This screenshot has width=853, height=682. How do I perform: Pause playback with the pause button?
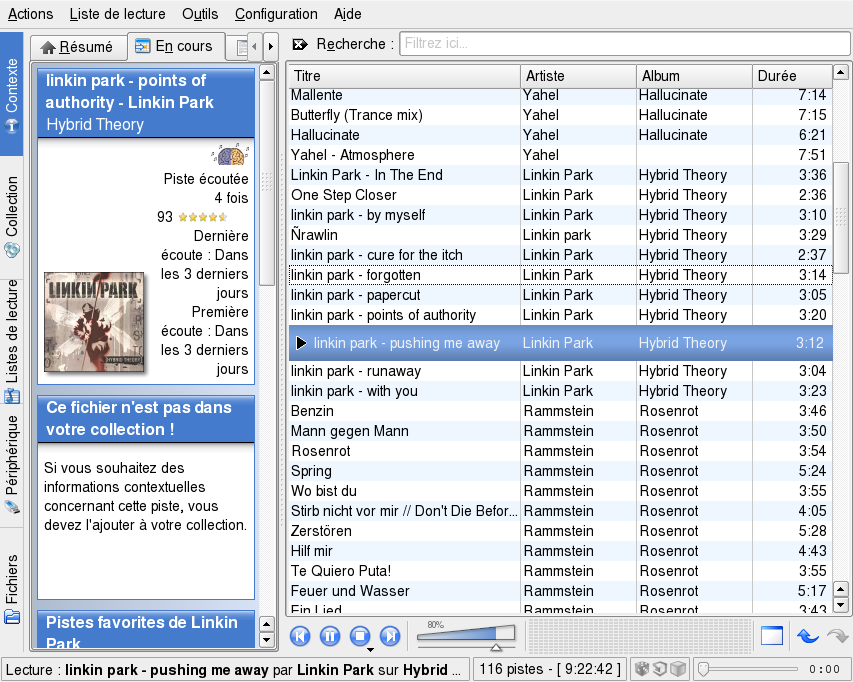(x=330, y=636)
